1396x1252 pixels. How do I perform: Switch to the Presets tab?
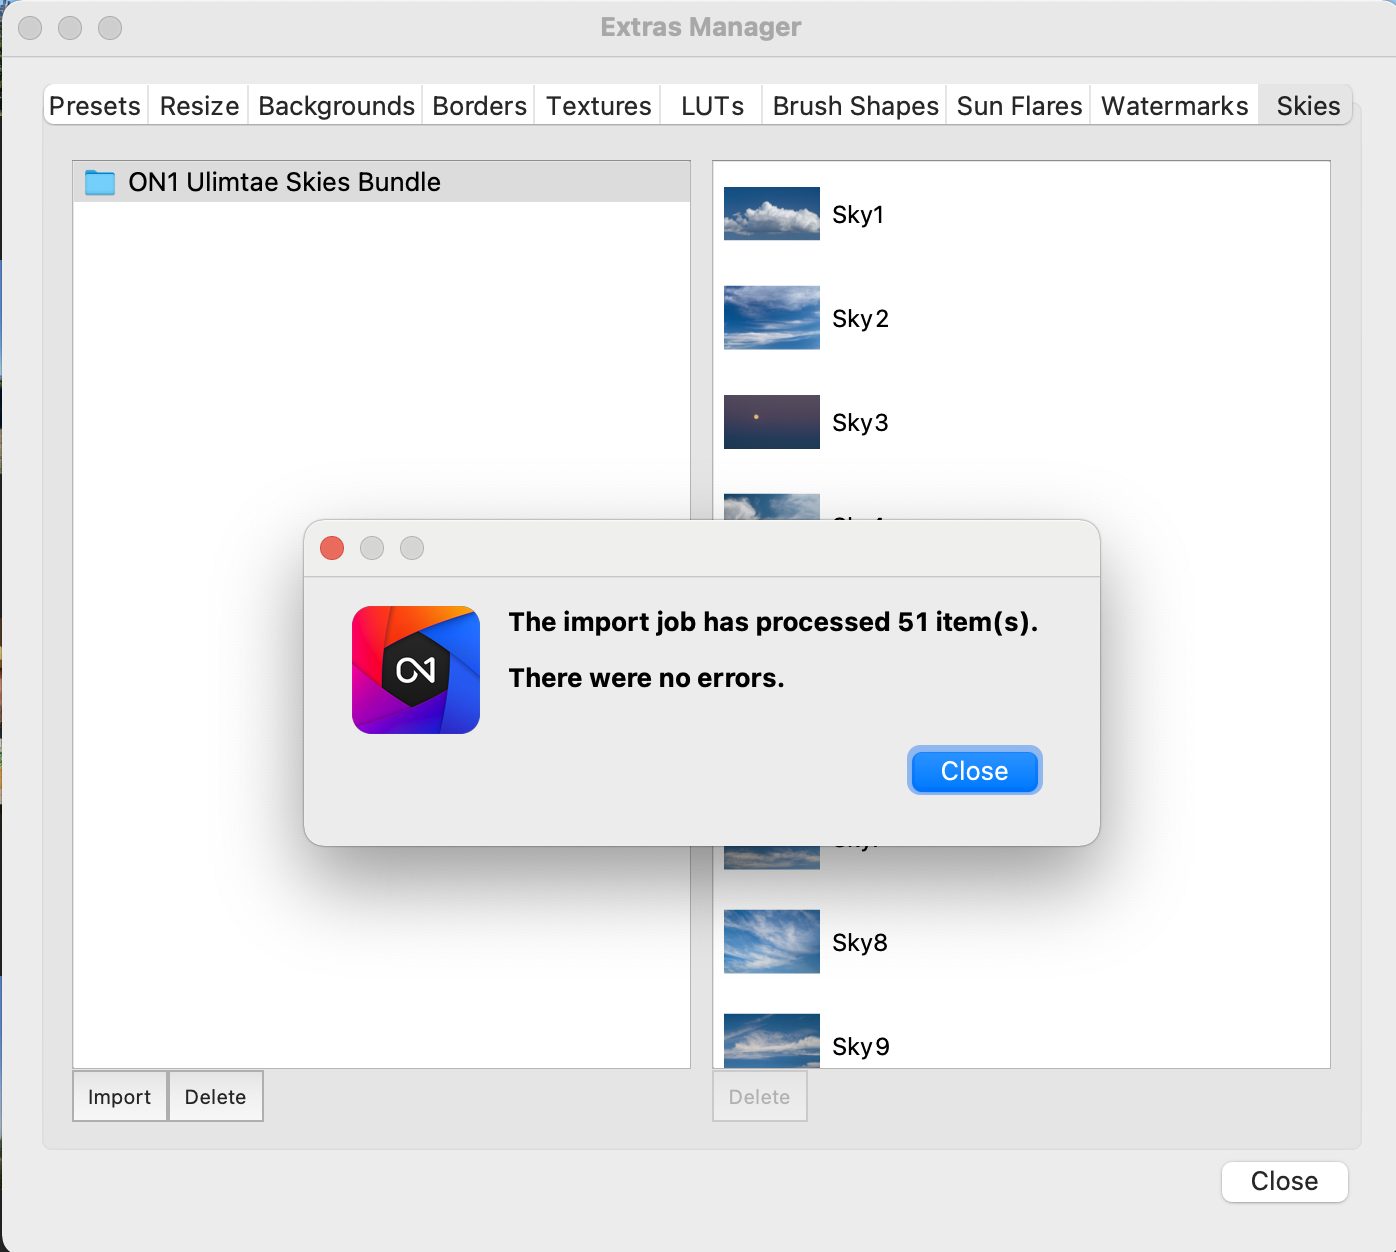95,106
